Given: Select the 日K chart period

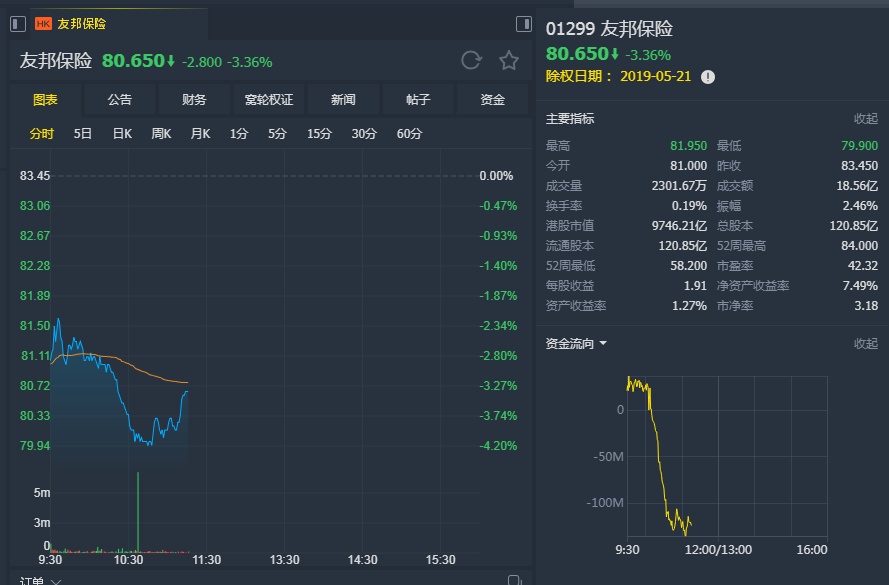Looking at the screenshot, I should tap(122, 134).
